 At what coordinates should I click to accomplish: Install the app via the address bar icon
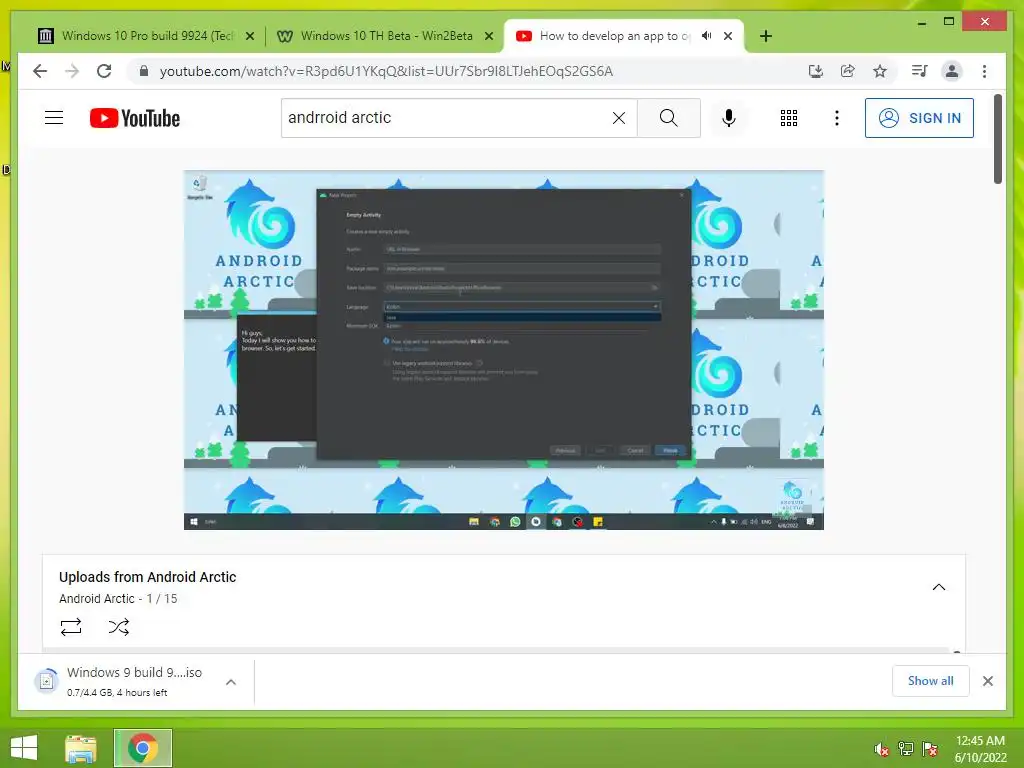point(815,71)
